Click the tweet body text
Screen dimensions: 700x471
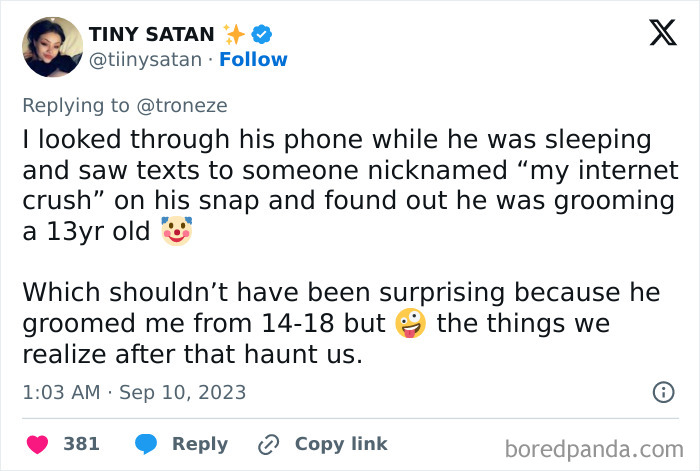pyautogui.click(x=350, y=247)
